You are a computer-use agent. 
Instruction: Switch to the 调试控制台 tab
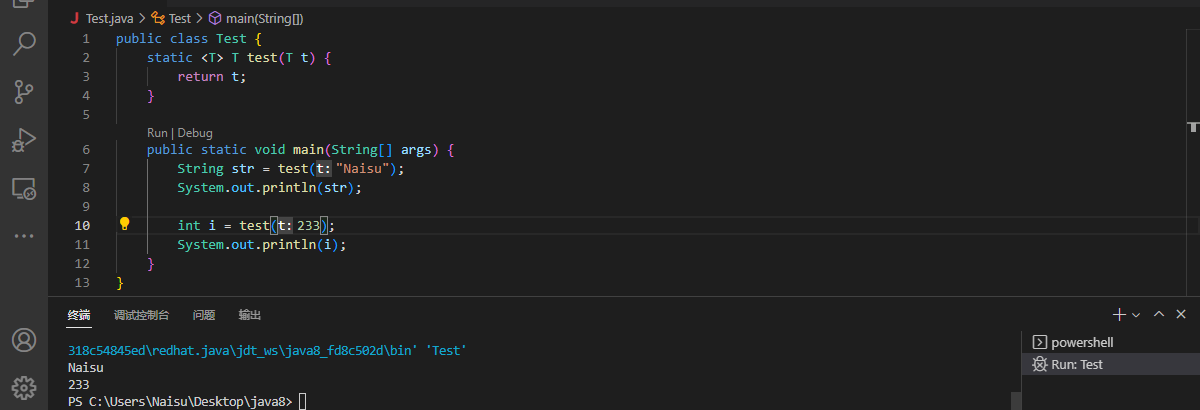pos(141,315)
